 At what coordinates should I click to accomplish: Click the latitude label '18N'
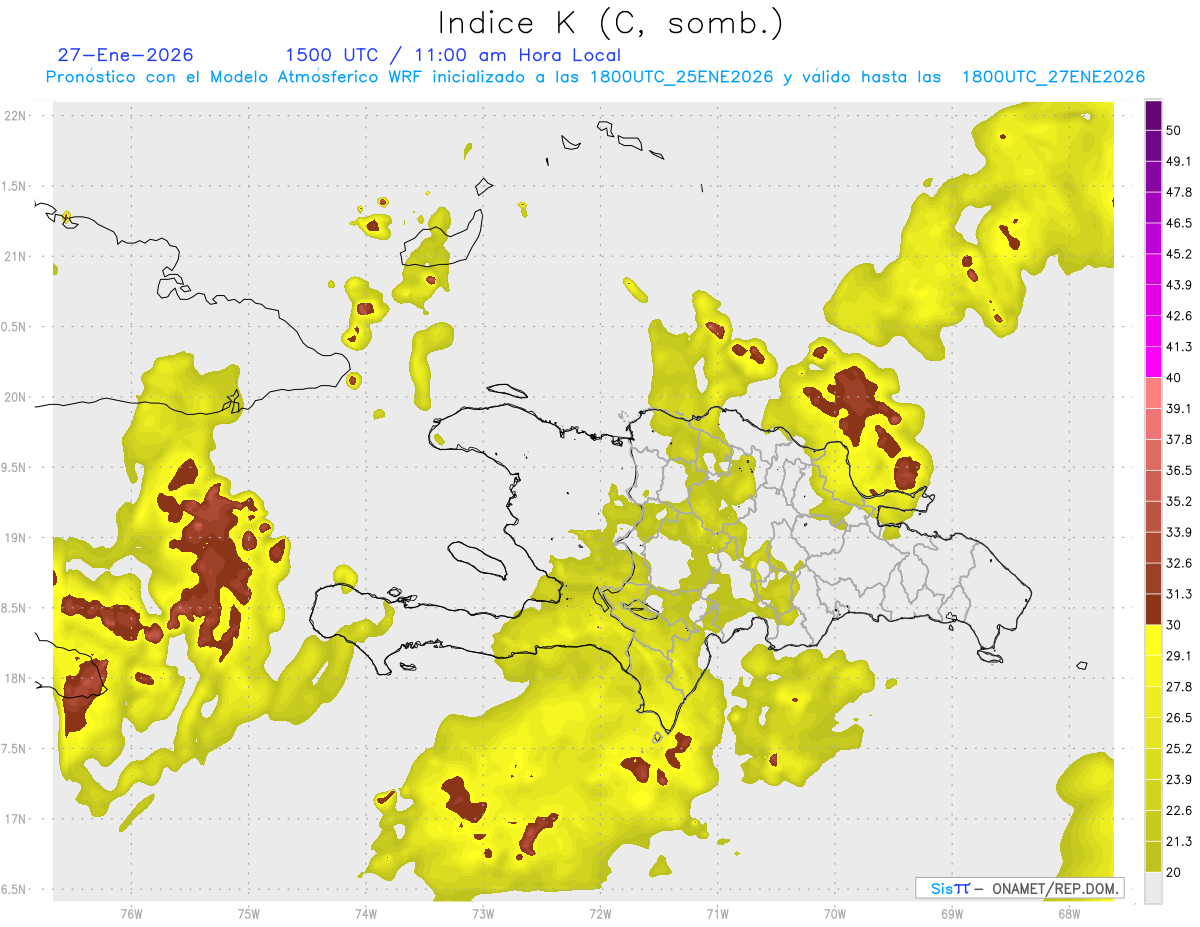16,678
